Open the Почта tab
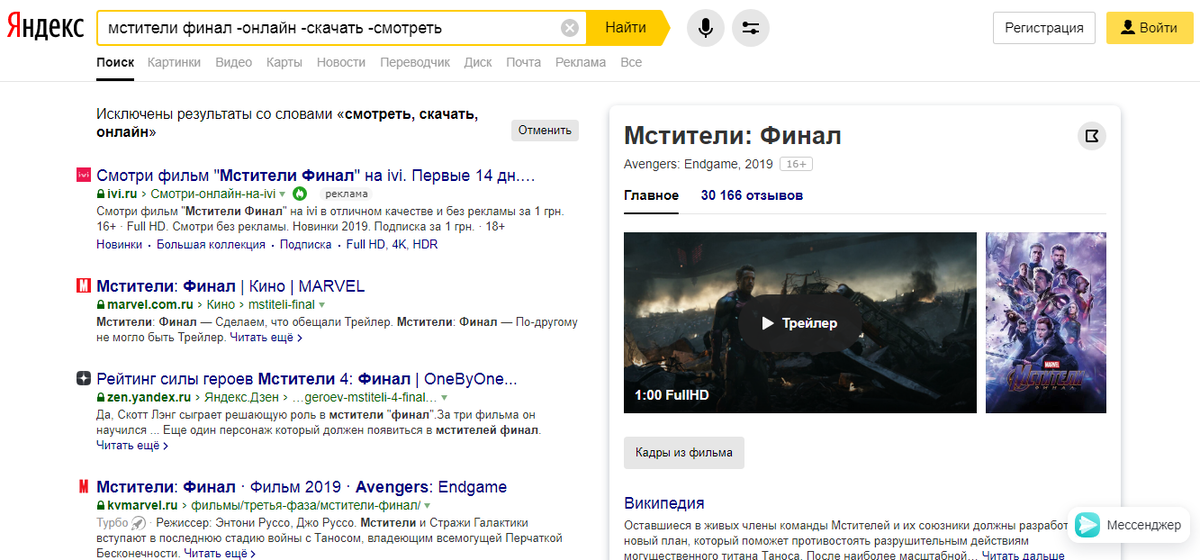Image resolution: width=1200 pixels, height=560 pixels. click(x=523, y=62)
